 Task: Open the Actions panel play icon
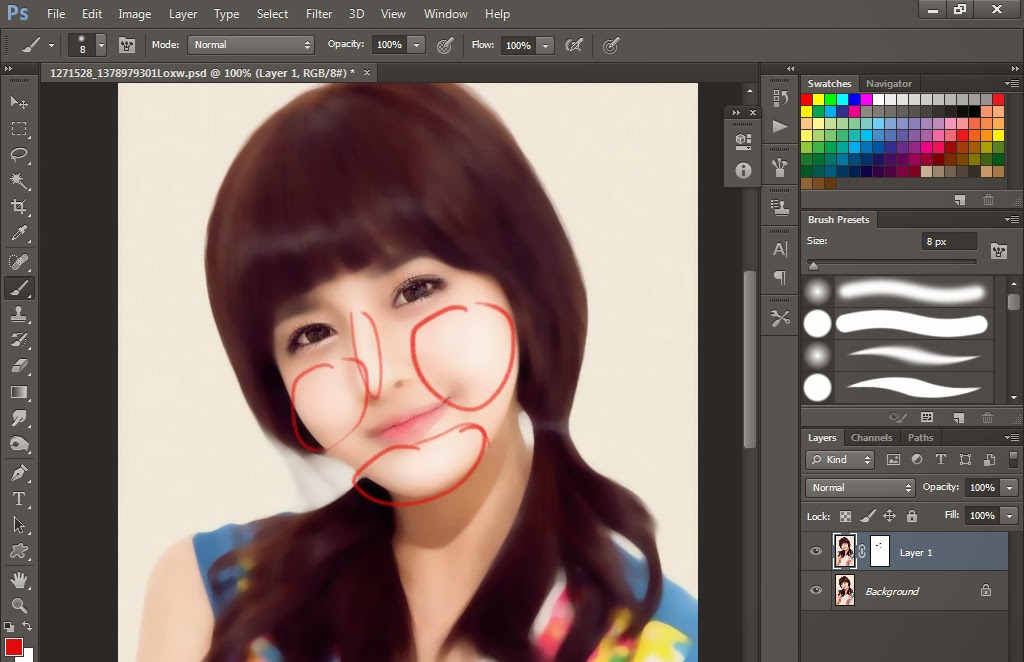coord(780,126)
